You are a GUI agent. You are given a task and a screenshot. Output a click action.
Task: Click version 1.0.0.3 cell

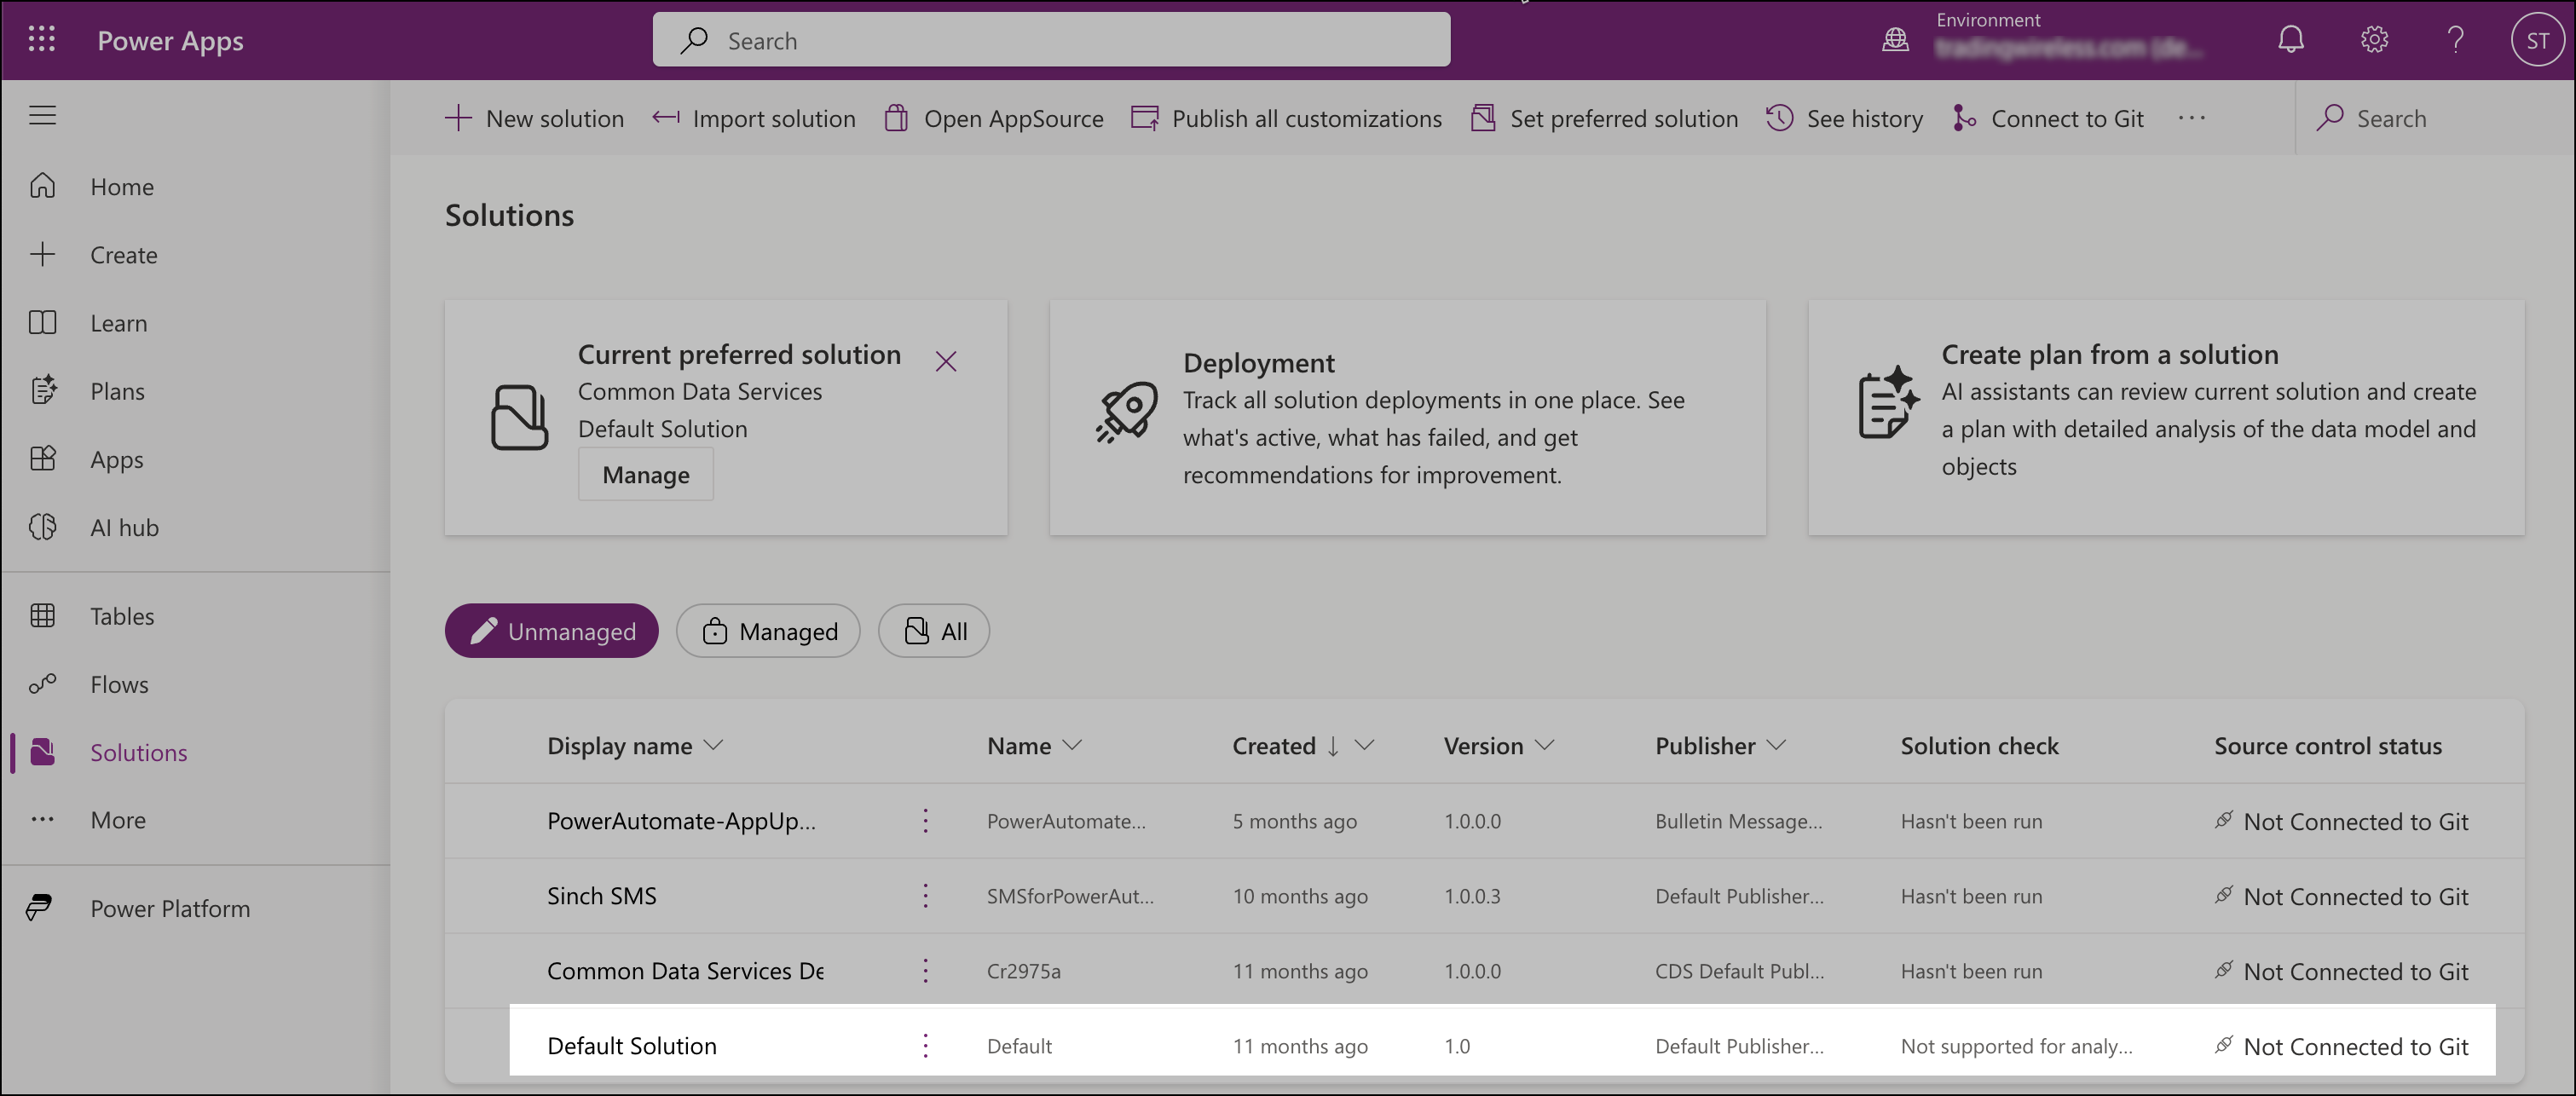point(1472,896)
